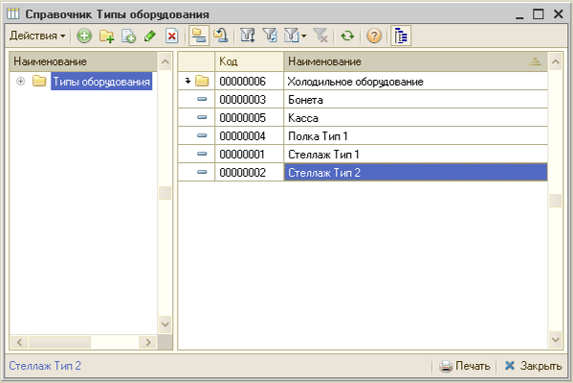The width and height of the screenshot is (573, 383).
Task: Set filter and sorting icon
Action: 247,36
